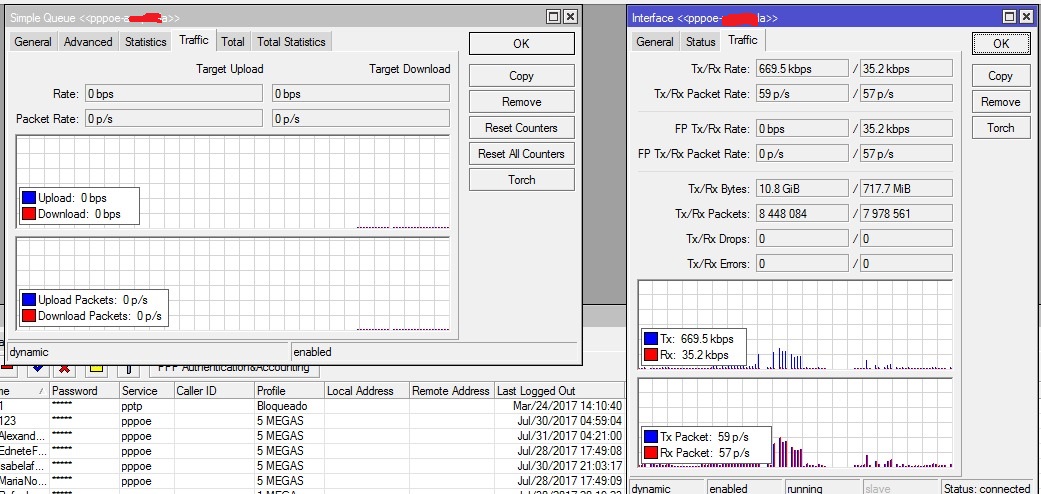Remove the pppoe interface
The width and height of the screenshot is (1041, 494).
pos(1001,102)
